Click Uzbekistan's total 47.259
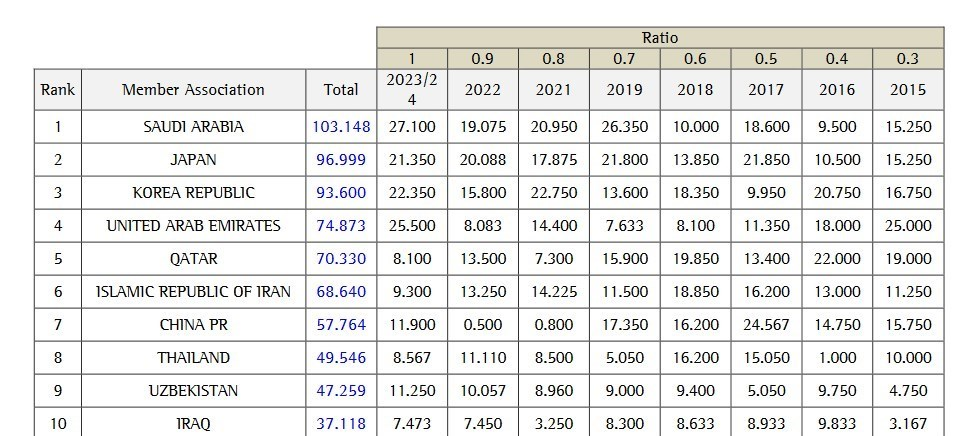 click(x=341, y=391)
